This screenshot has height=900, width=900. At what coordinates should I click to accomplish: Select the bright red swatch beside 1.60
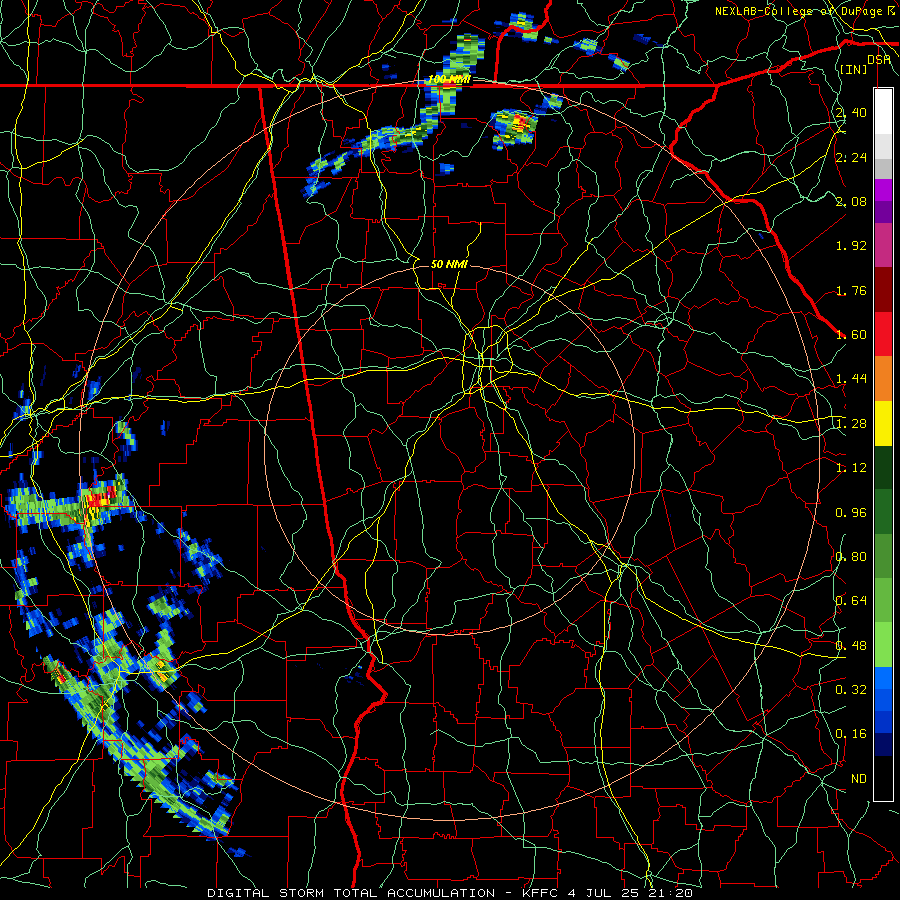click(x=883, y=334)
